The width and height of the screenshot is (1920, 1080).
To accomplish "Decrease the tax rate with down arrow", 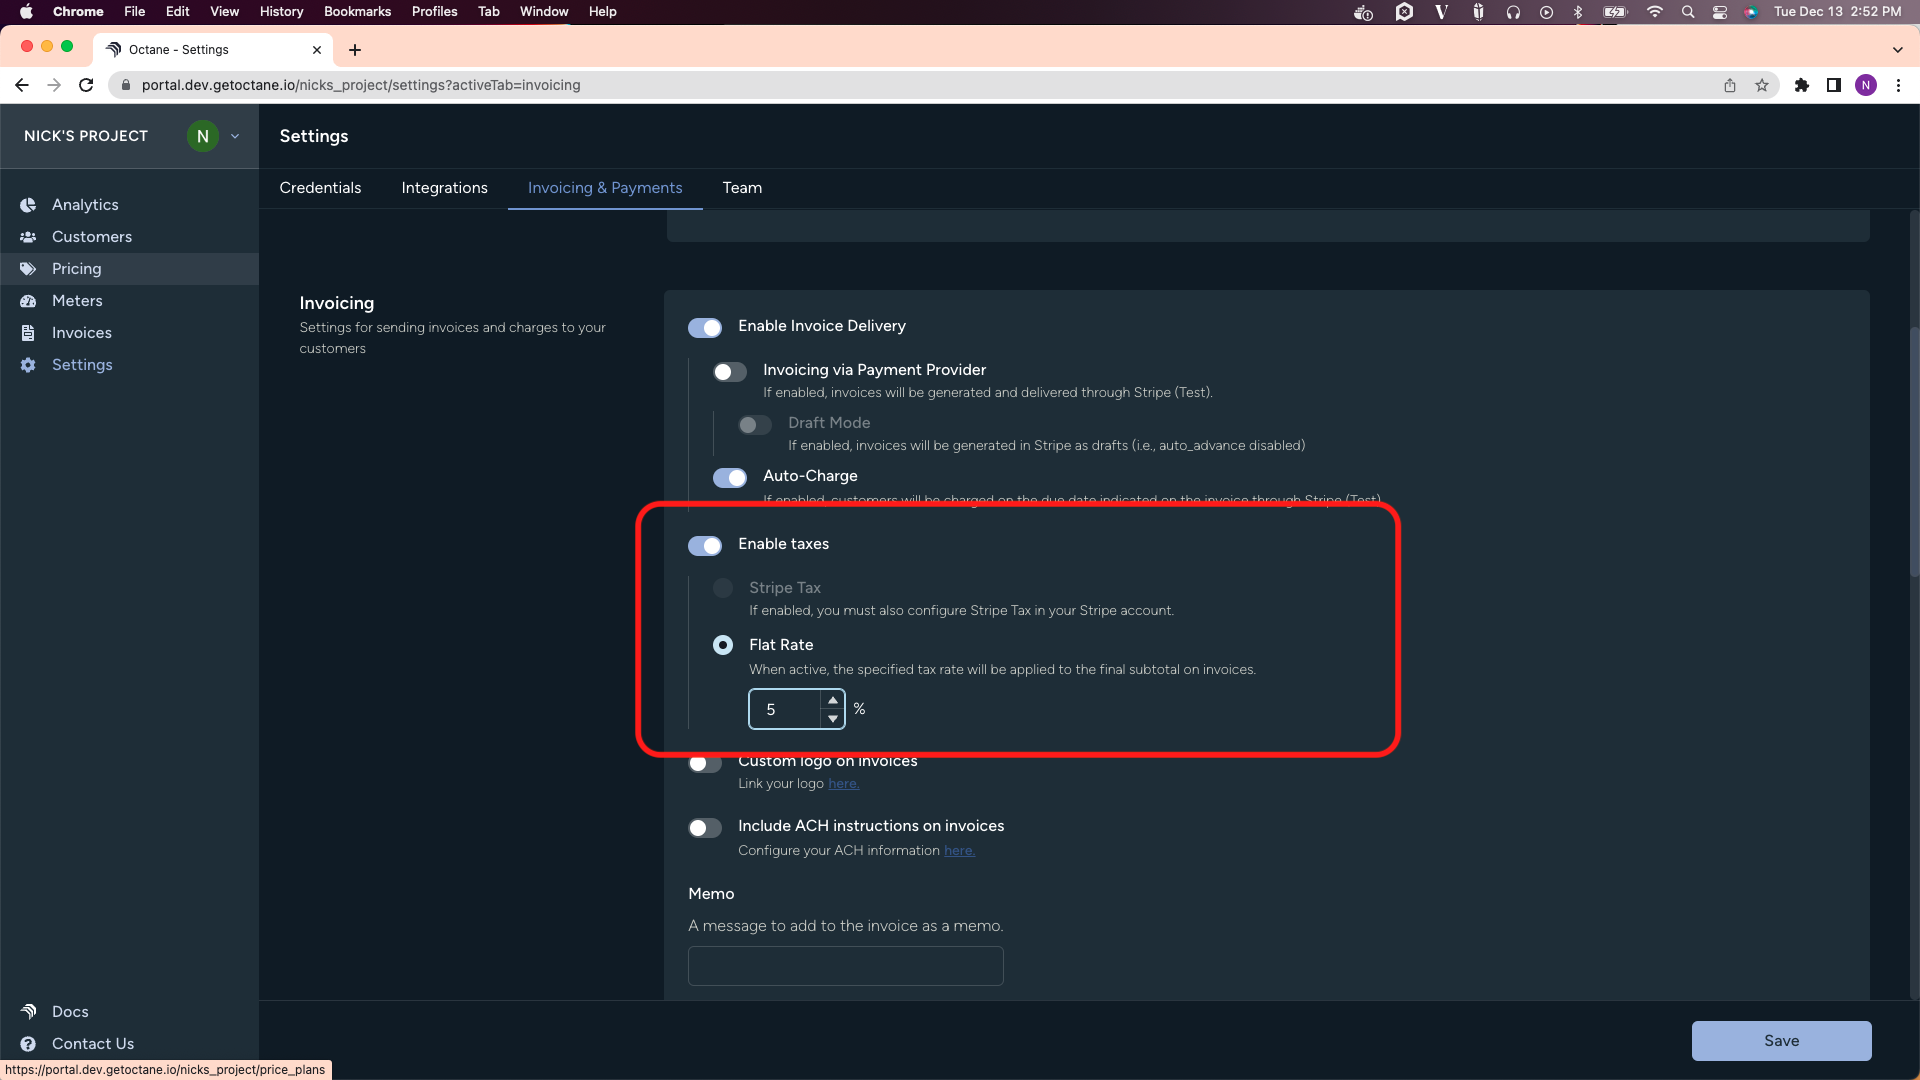I will click(x=833, y=719).
